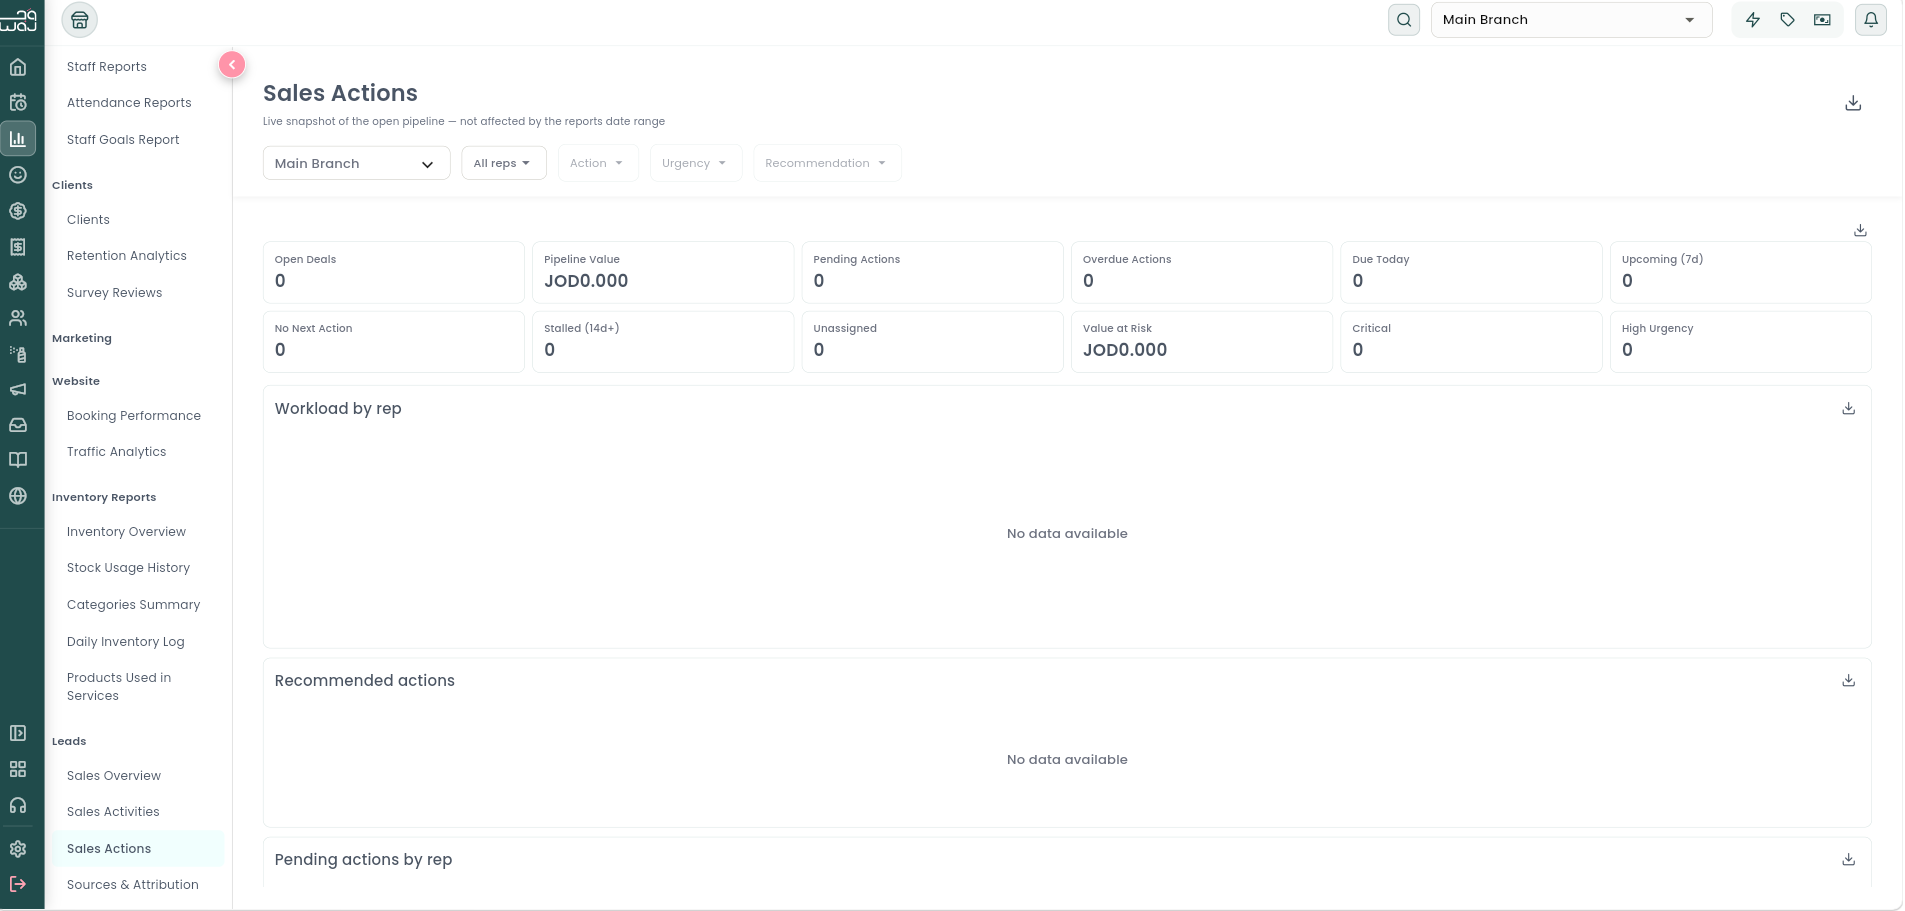Open the stacked boxes inventory icon
This screenshot has height=911, width=1905.
click(x=18, y=282)
